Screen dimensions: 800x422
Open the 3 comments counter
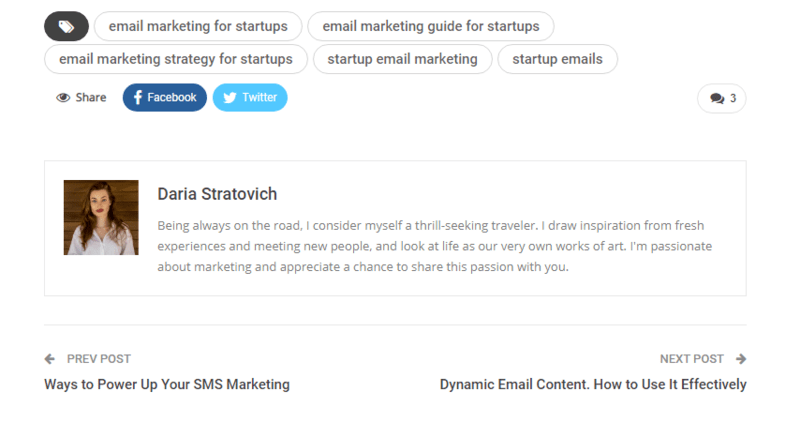point(722,99)
